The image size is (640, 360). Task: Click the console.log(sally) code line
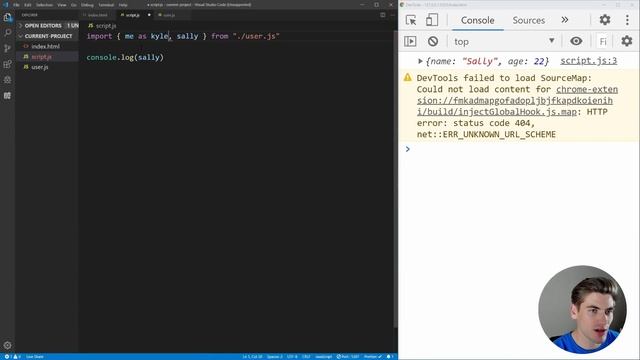click(x=125, y=57)
